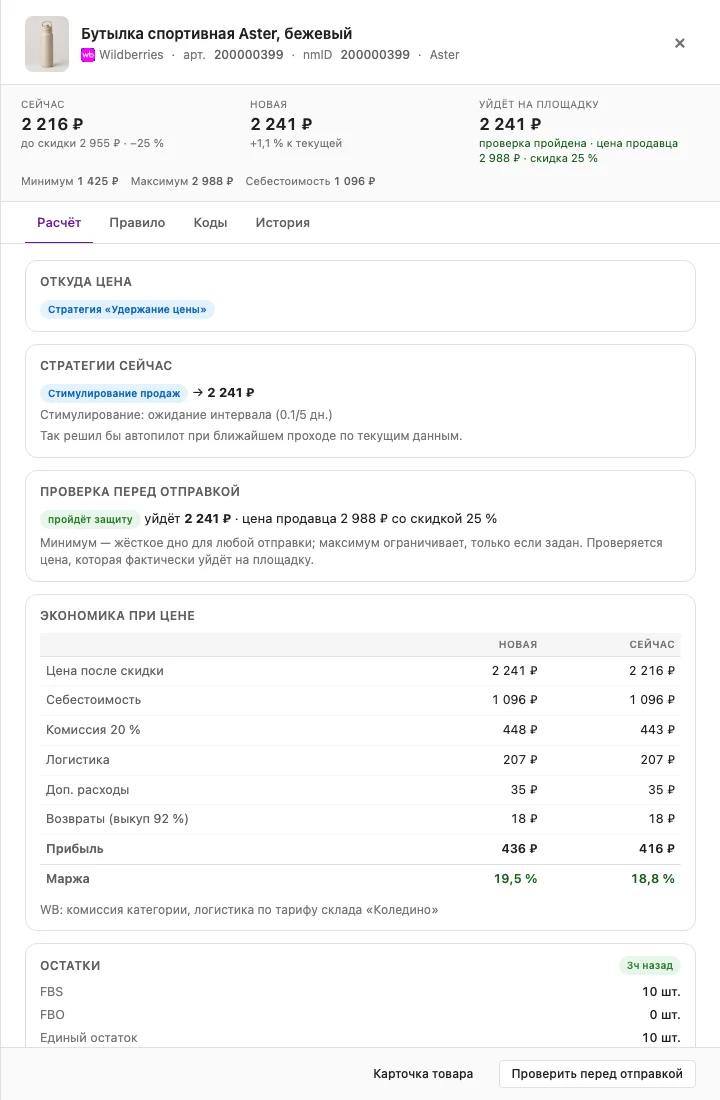Screen dimensions: 720x1100
Task: Click the product title Бутылка спортивная Aster
Action: coord(217,33)
